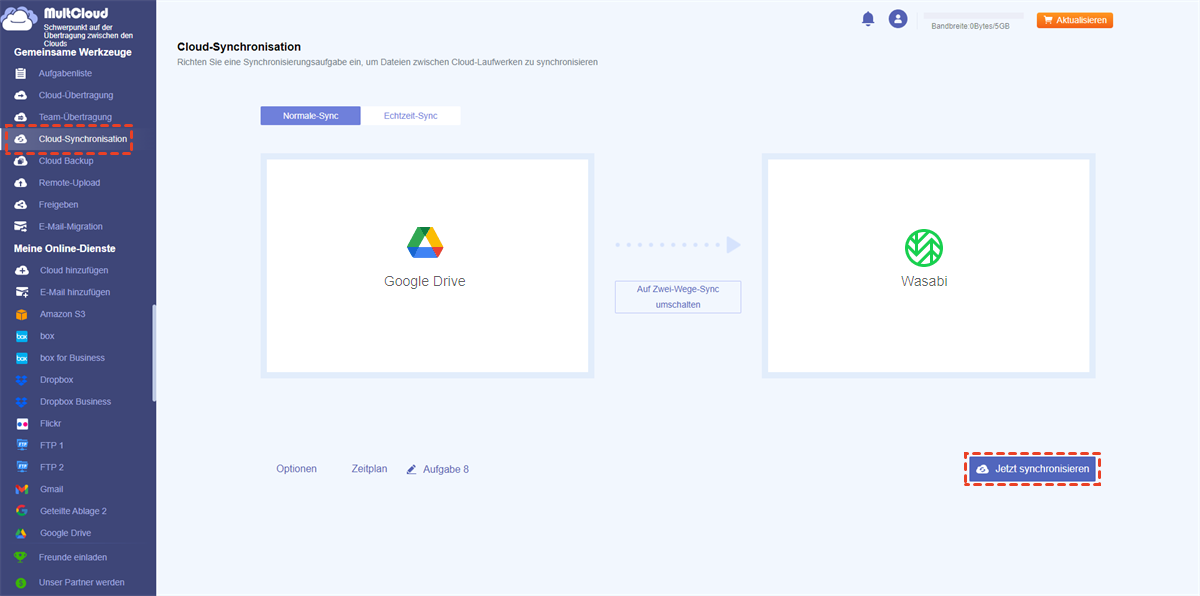Click the Gmail label
This screenshot has height=596, width=1200.
click(51, 489)
